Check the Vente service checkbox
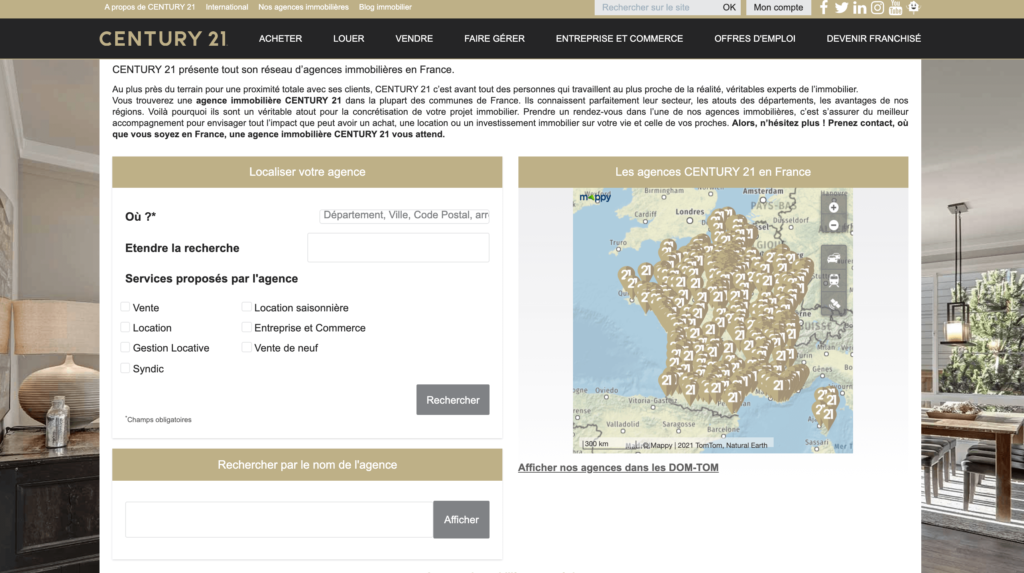This screenshot has width=1024, height=573. point(125,306)
